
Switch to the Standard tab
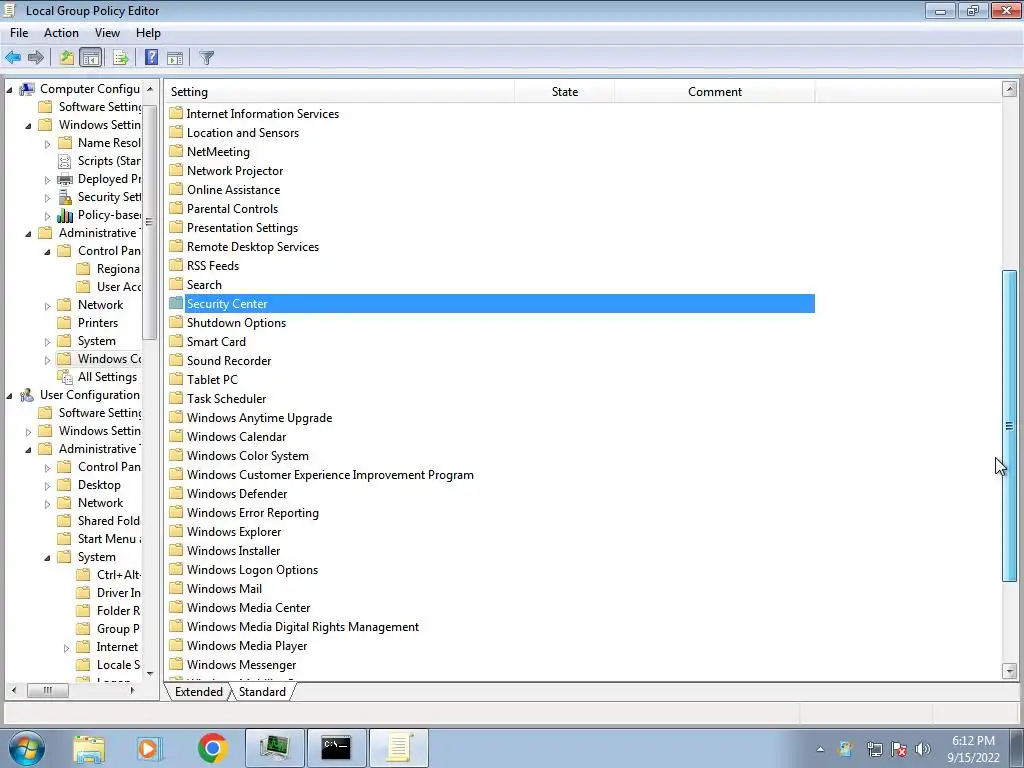[x=262, y=692]
